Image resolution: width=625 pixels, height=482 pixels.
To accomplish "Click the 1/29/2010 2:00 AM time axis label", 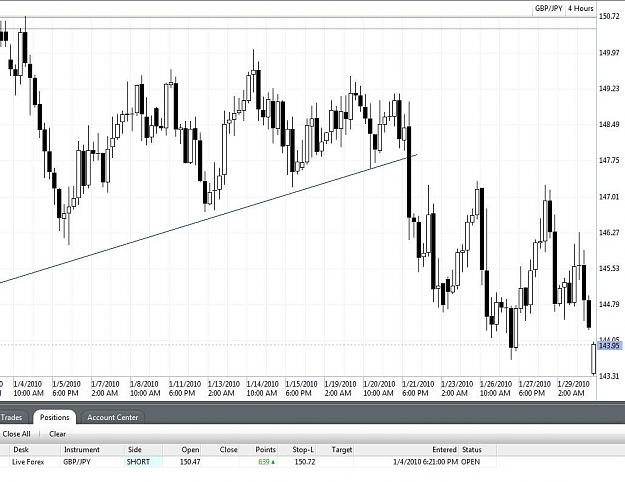I will coord(573,389).
